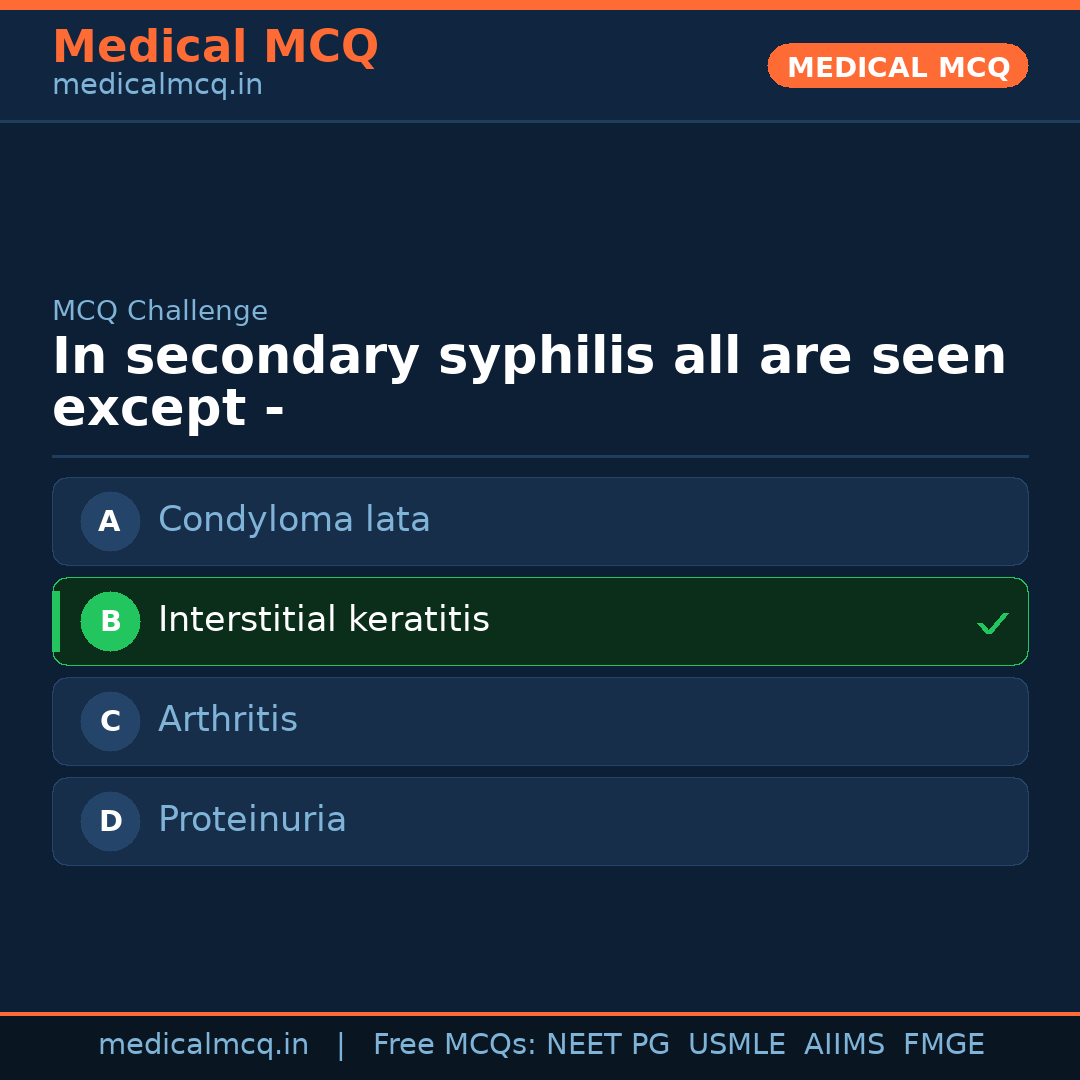Open the medicalmcq.in link in the footer
Screen dimensions: 1080x1080
click(203, 1045)
